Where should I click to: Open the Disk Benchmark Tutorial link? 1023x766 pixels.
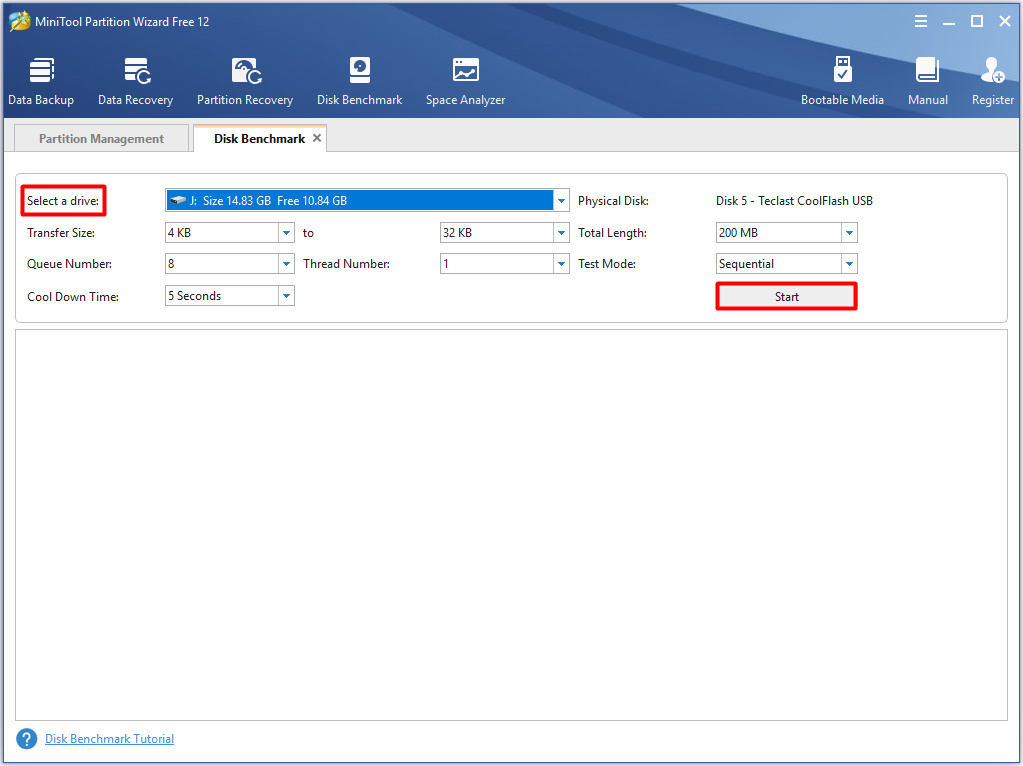110,739
